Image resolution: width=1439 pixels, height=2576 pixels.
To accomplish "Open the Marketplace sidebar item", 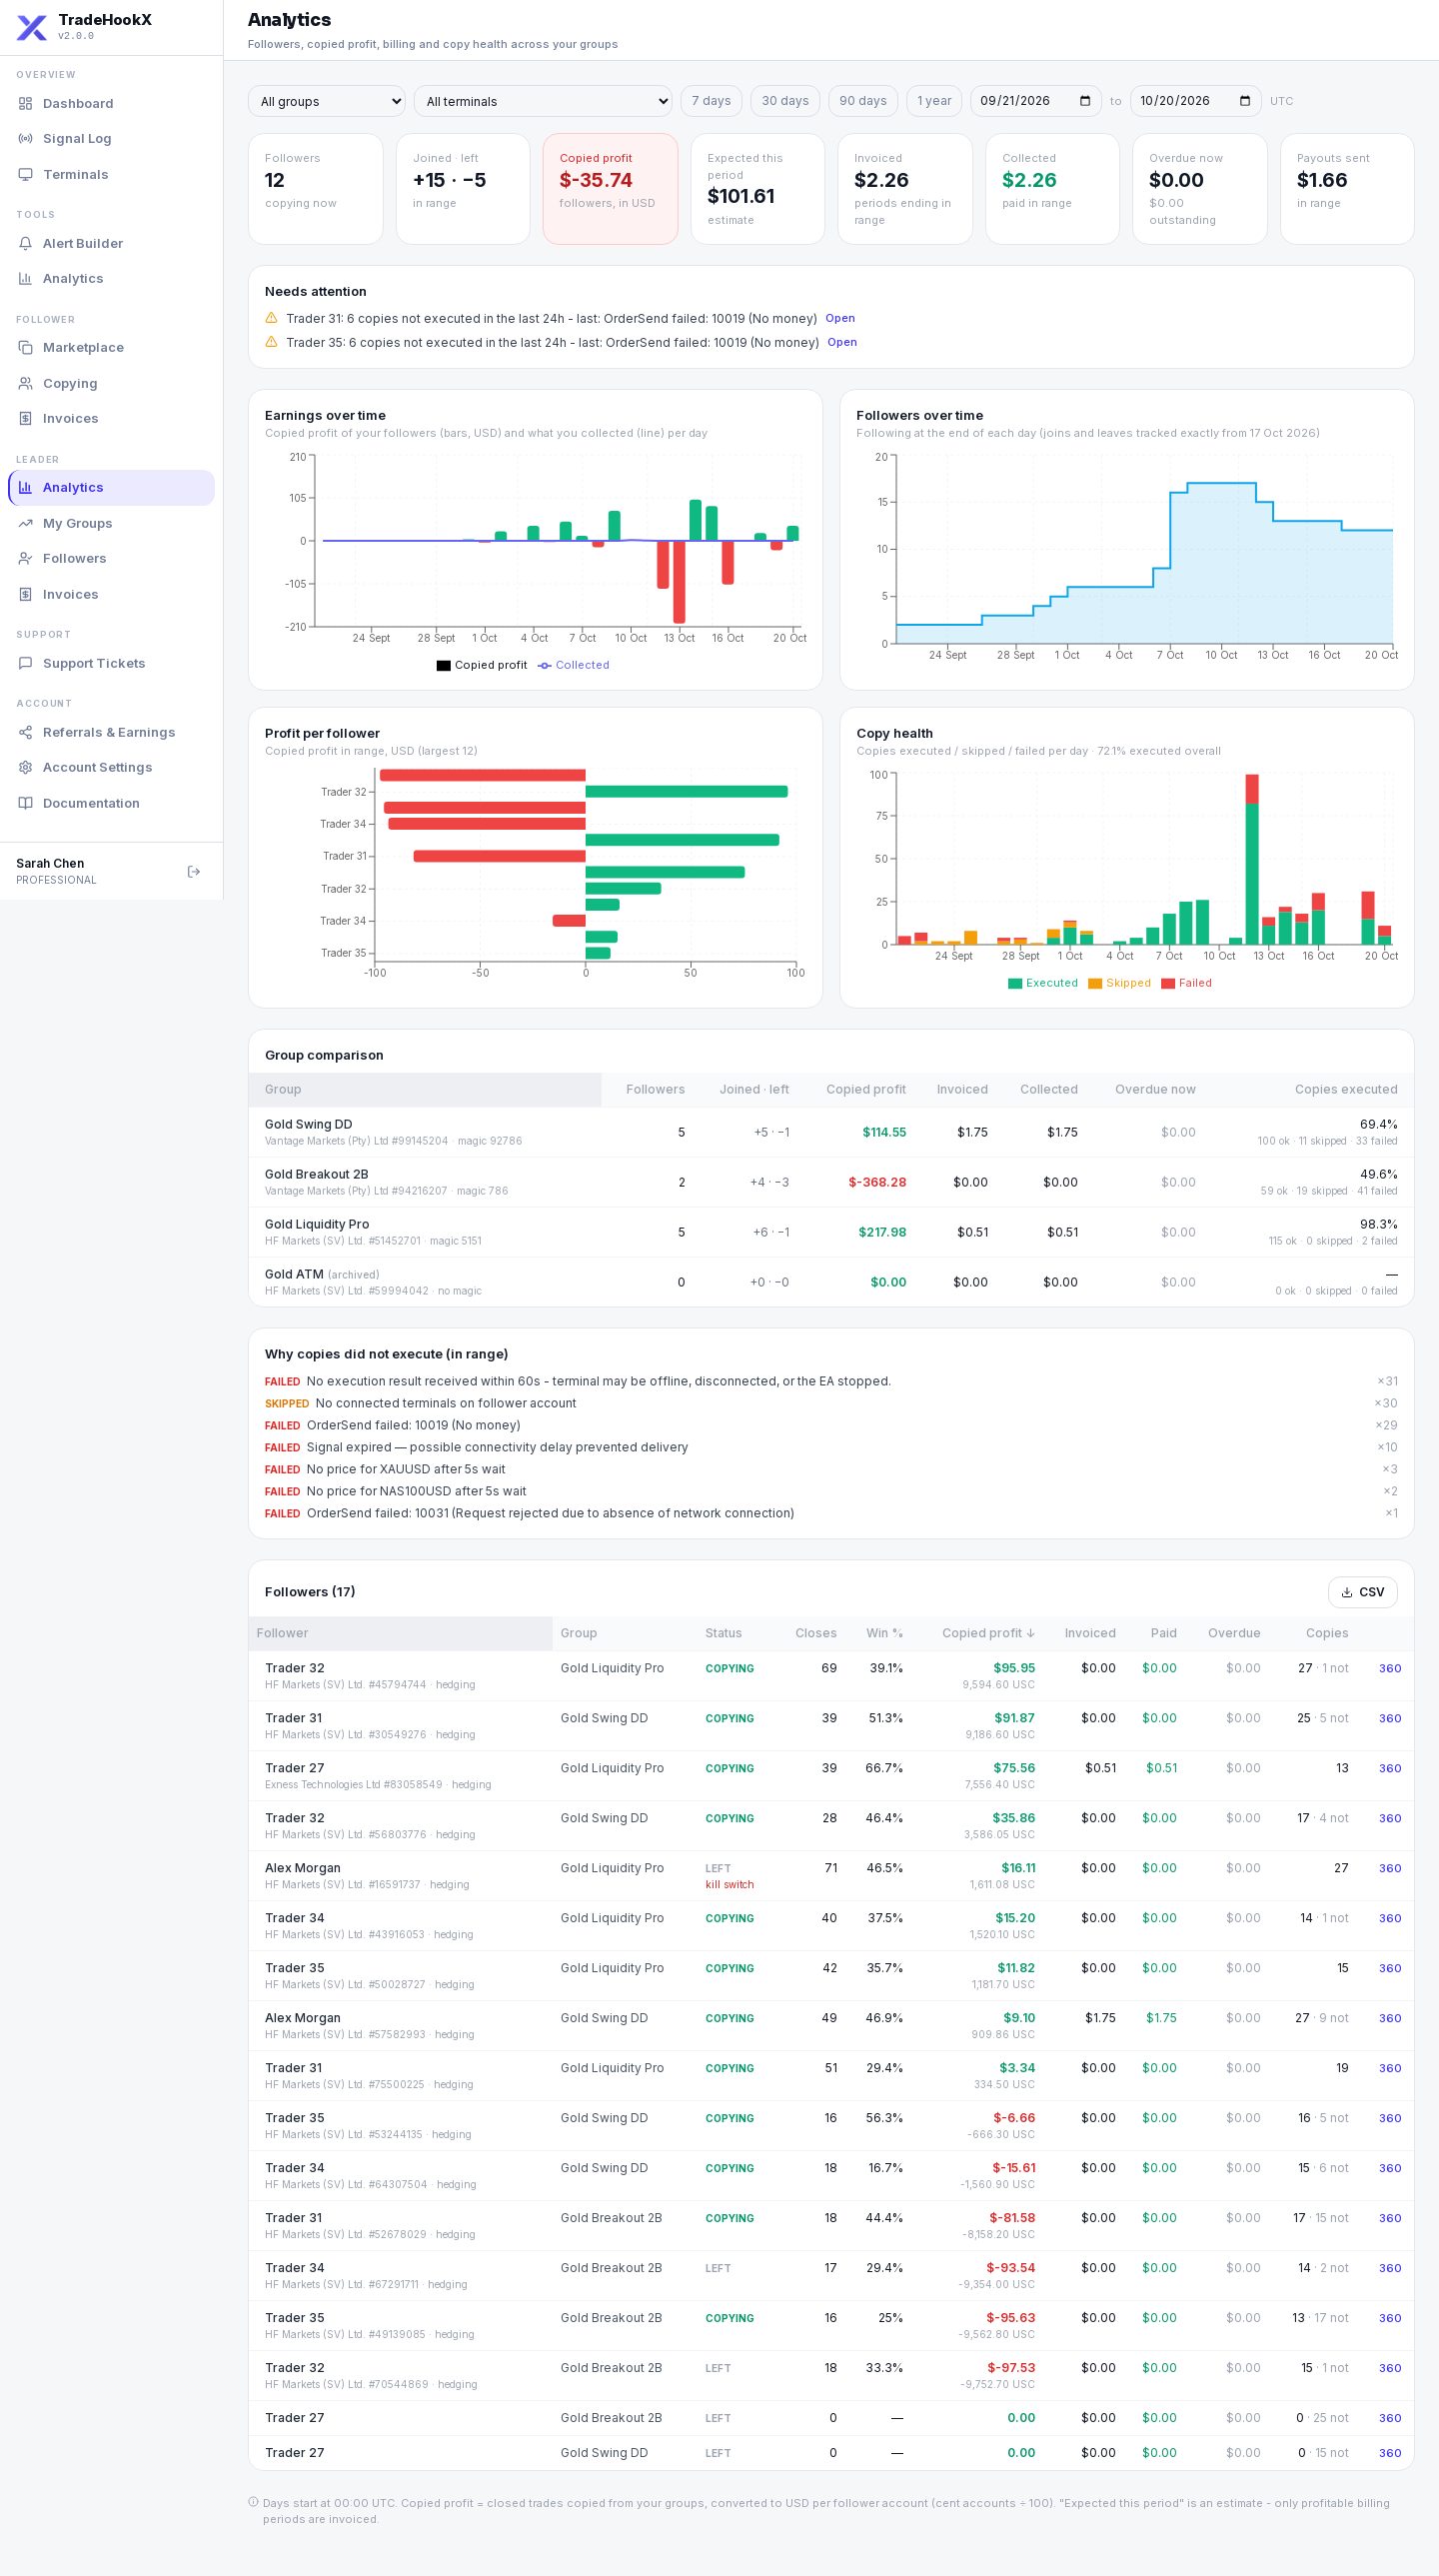I will coord(111,347).
